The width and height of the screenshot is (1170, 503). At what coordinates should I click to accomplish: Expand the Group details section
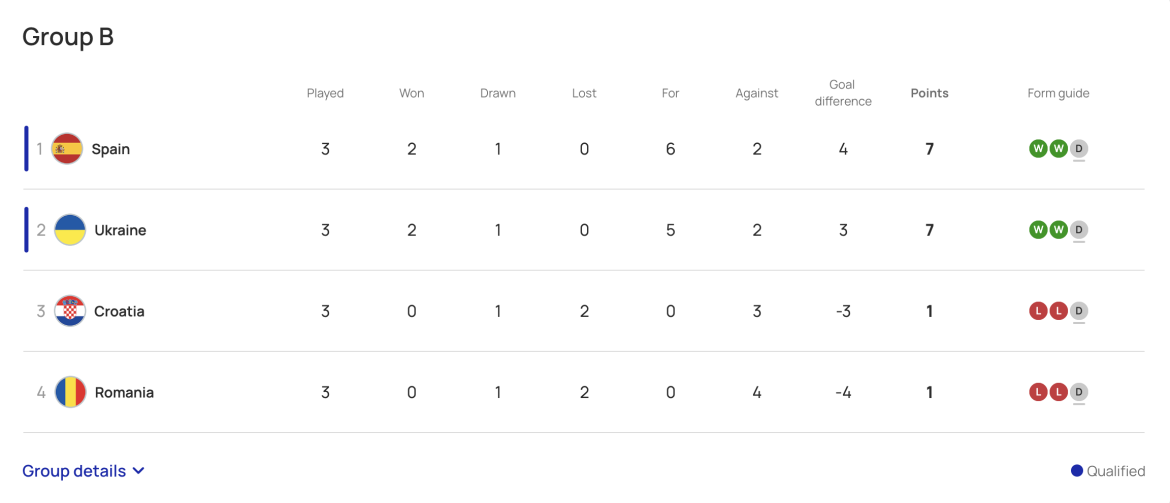coord(74,471)
